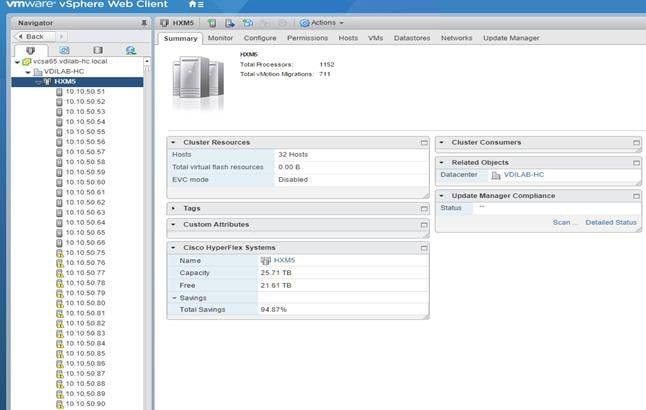Screen dimensions: 646x410
Task: Select host 10.10.50.51 in the tree
Action: coord(85,91)
